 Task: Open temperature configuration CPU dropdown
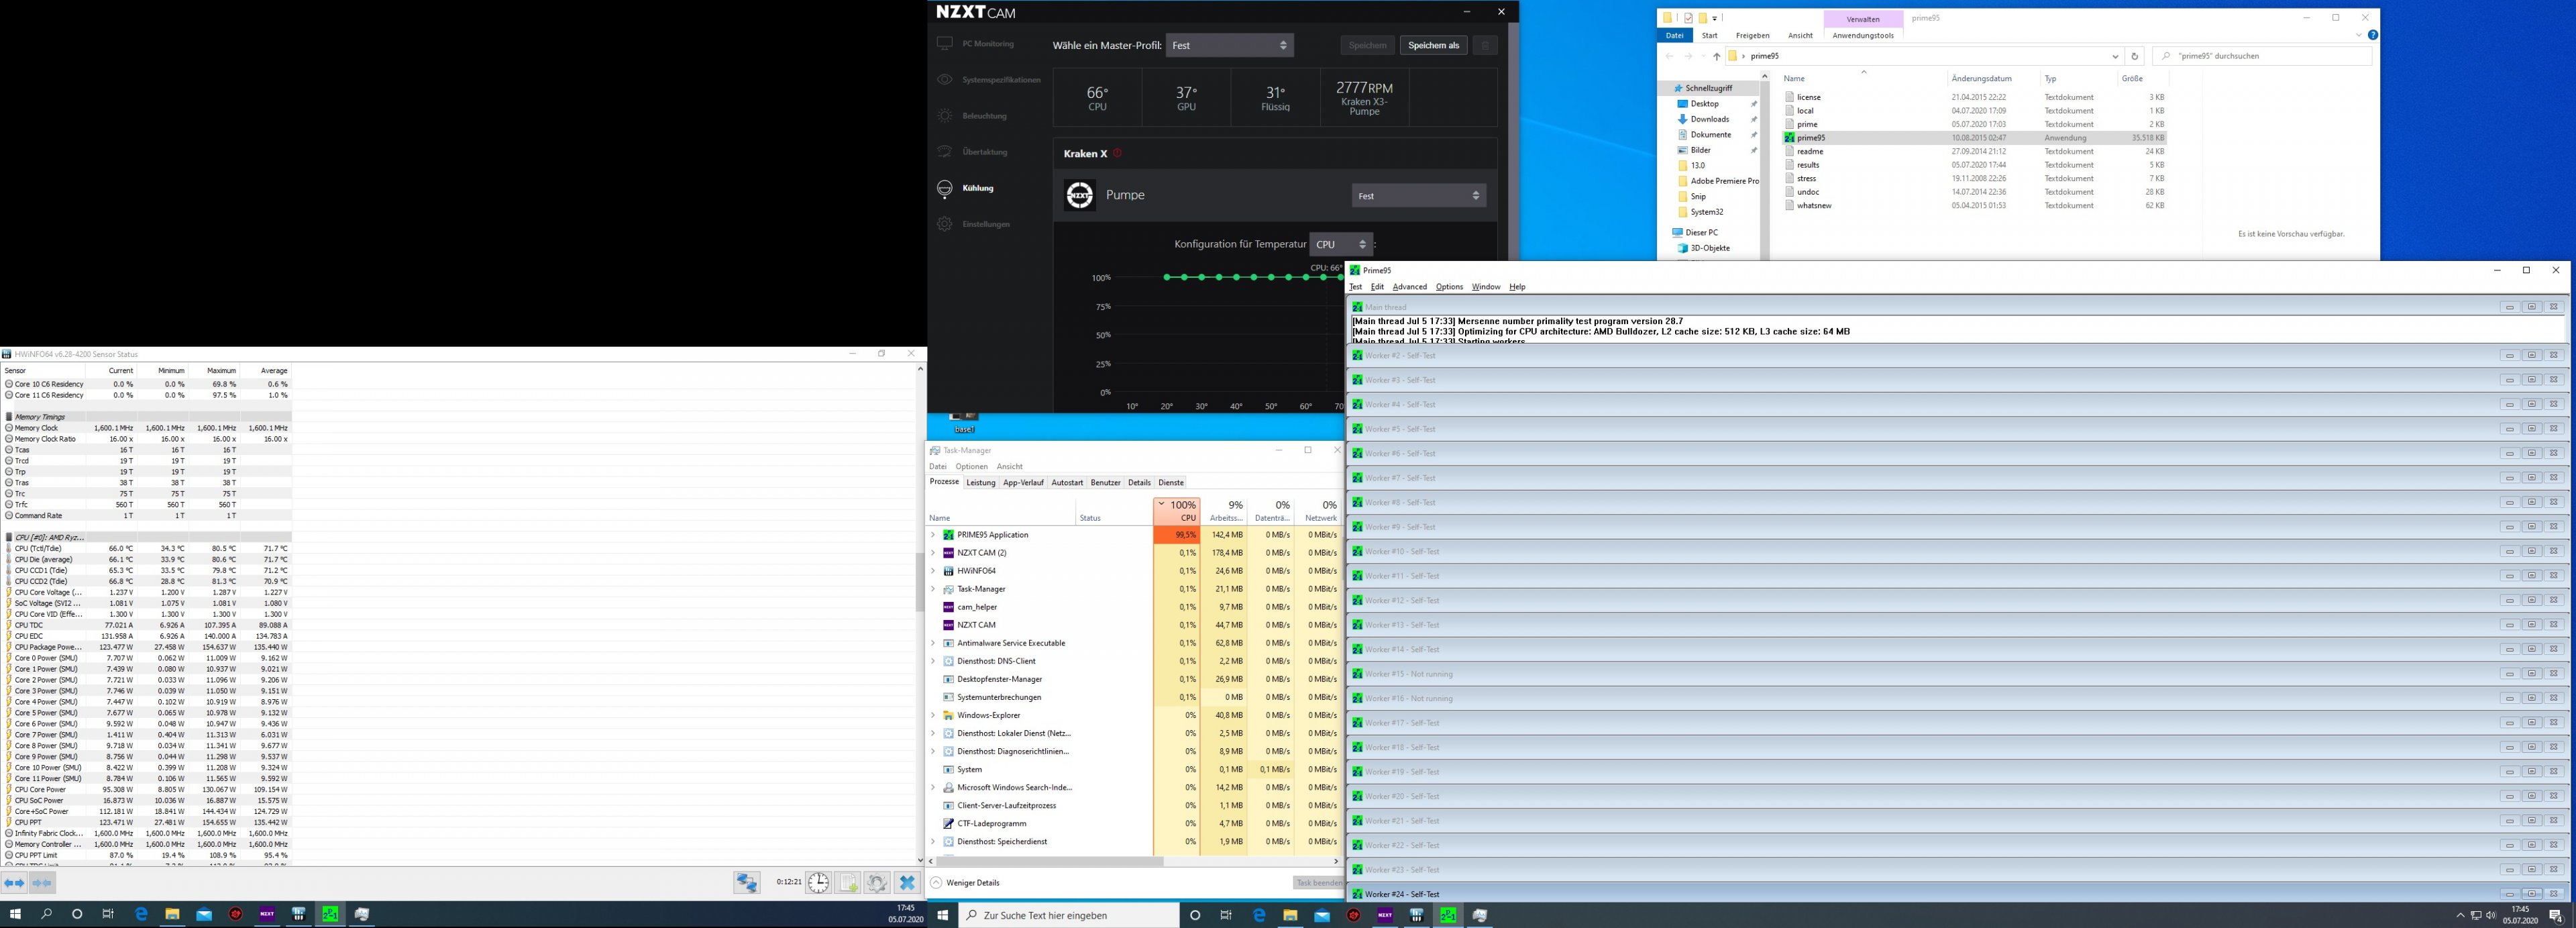tap(1340, 244)
